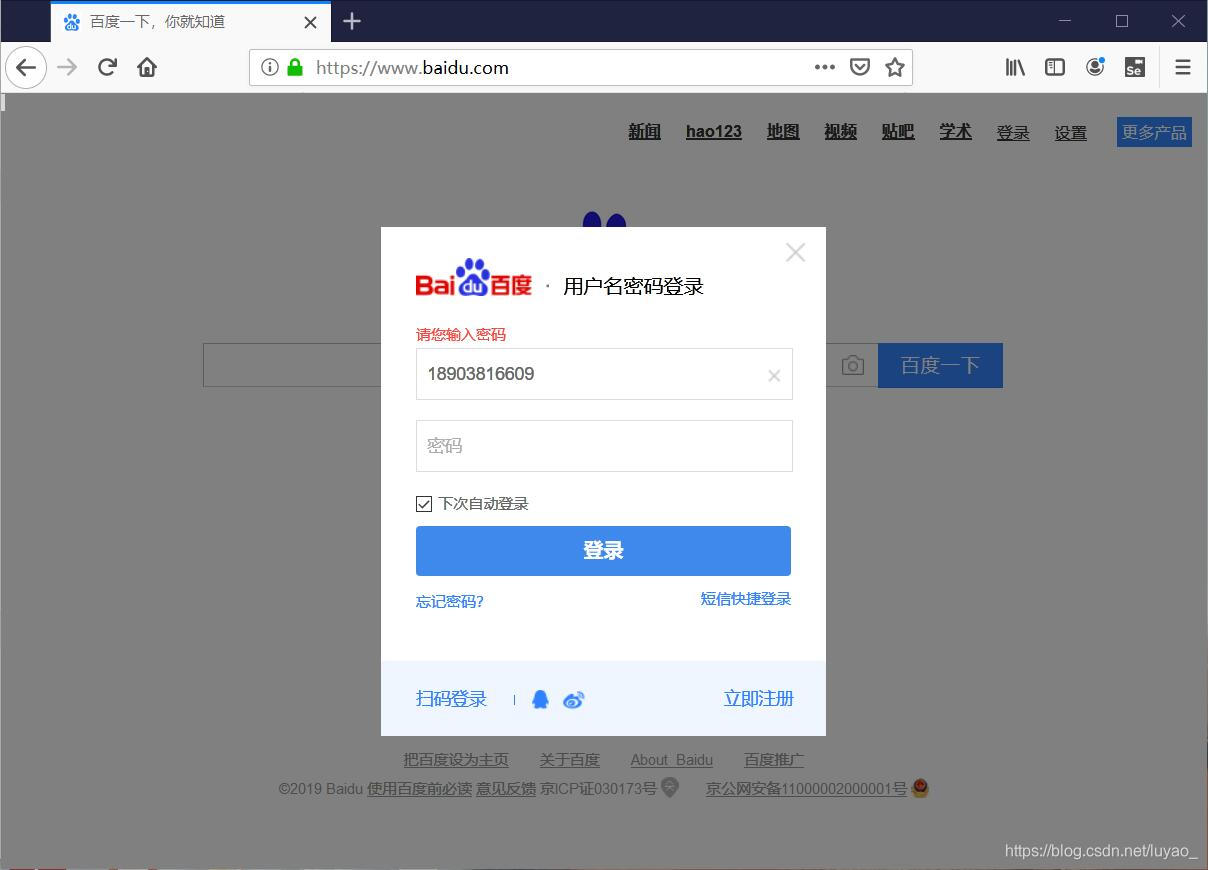This screenshot has width=1208, height=870.
Task: Choose 扫码登录 option
Action: click(x=451, y=699)
